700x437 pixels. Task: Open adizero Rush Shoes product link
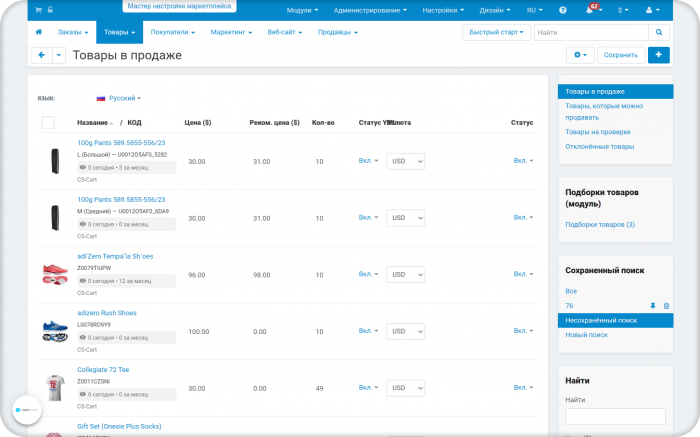point(107,313)
